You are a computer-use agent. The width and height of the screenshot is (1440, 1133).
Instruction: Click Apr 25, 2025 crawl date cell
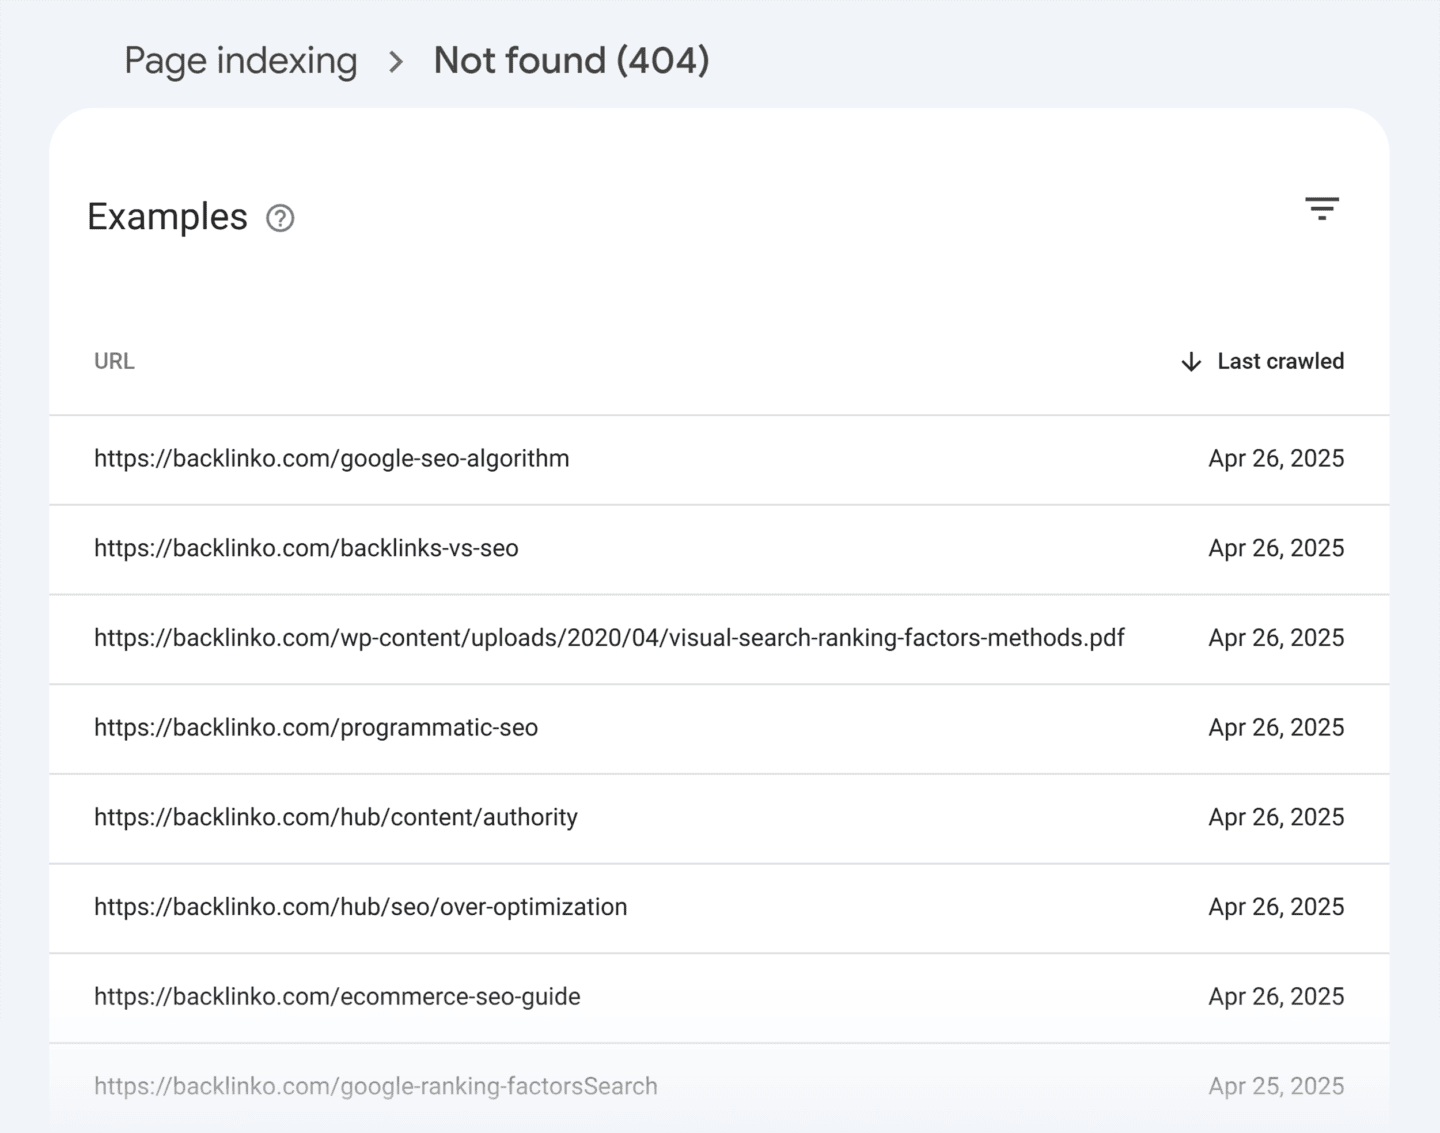tap(1275, 1086)
